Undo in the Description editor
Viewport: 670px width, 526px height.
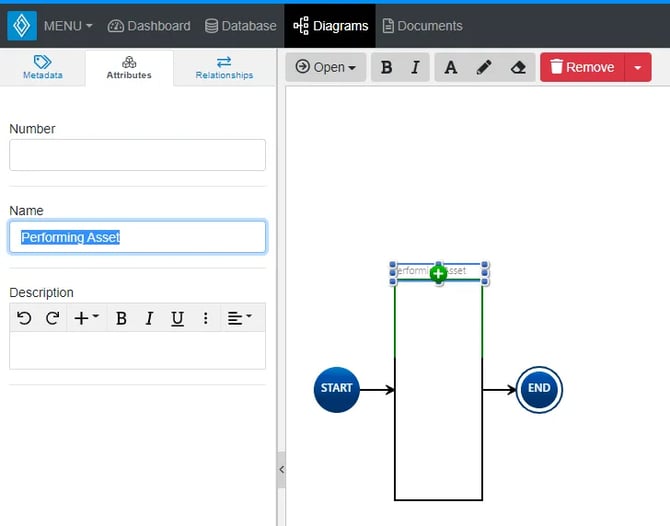click(x=24, y=318)
